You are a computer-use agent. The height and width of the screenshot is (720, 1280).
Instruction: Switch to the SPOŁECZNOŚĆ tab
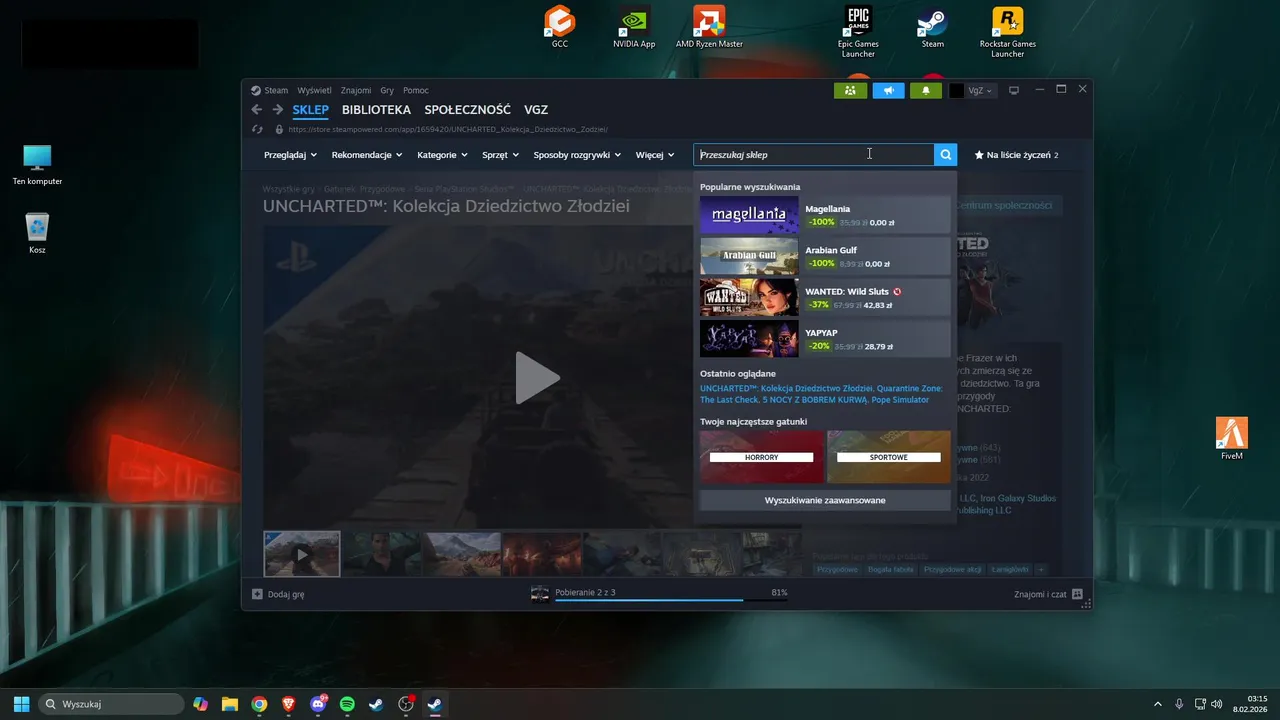(x=467, y=110)
